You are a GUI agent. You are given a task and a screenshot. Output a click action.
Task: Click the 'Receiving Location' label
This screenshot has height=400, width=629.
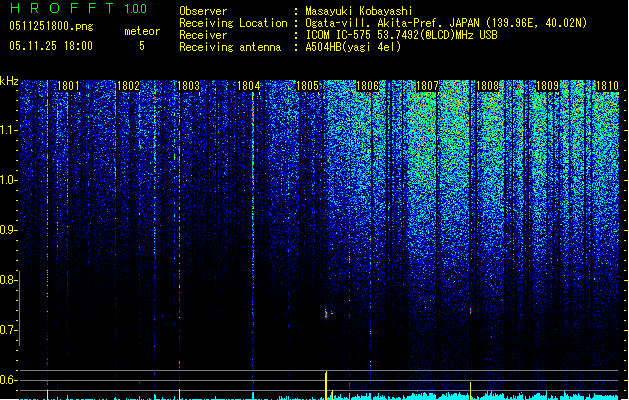tap(233, 23)
